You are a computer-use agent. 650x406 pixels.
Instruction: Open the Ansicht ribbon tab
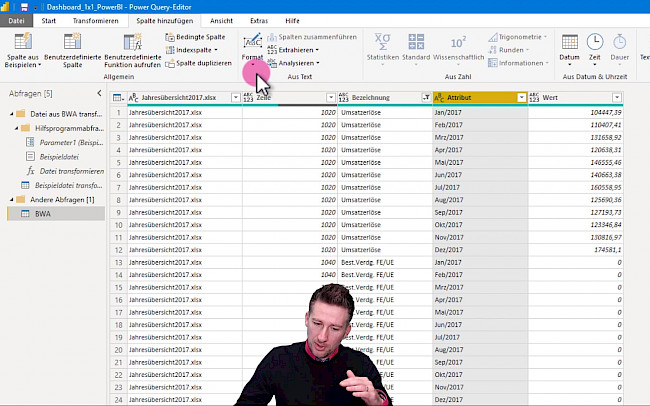(x=222, y=20)
